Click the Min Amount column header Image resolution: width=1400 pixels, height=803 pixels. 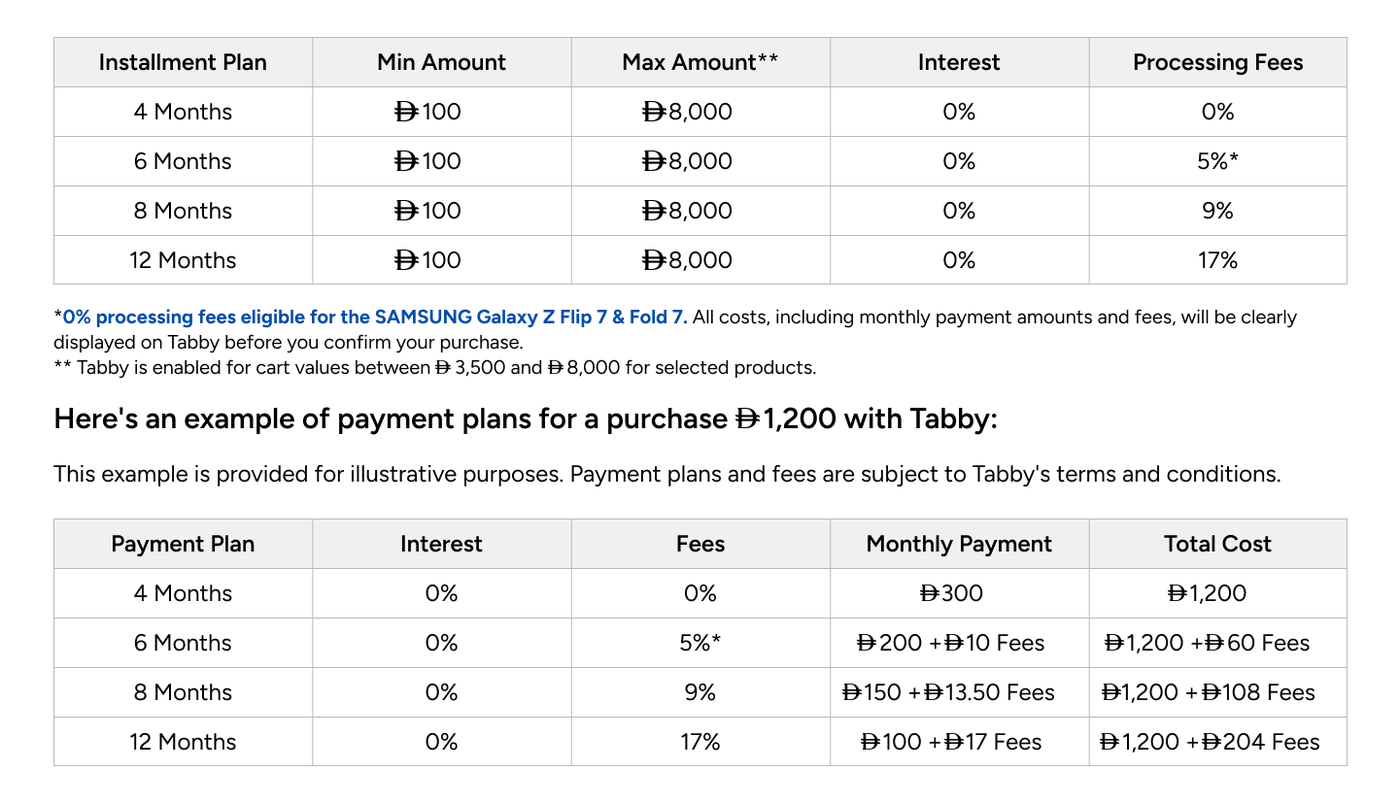tap(441, 62)
